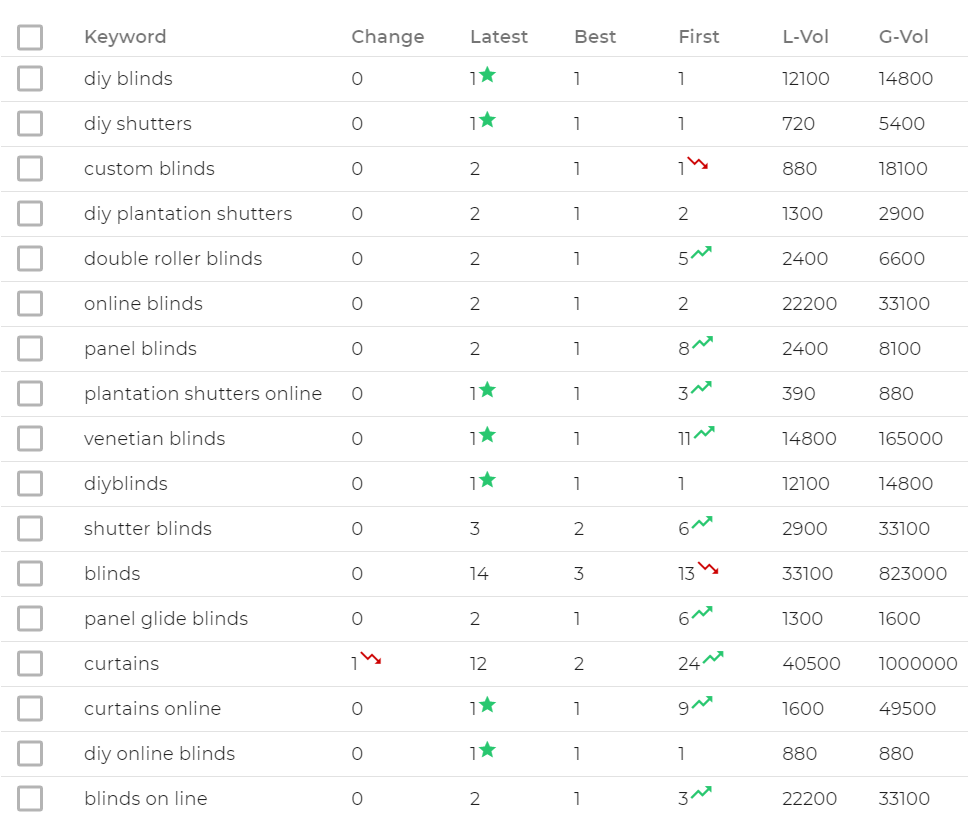Tick the checkbox for blinds on line
The height and width of the screenshot is (815, 968).
click(x=30, y=798)
